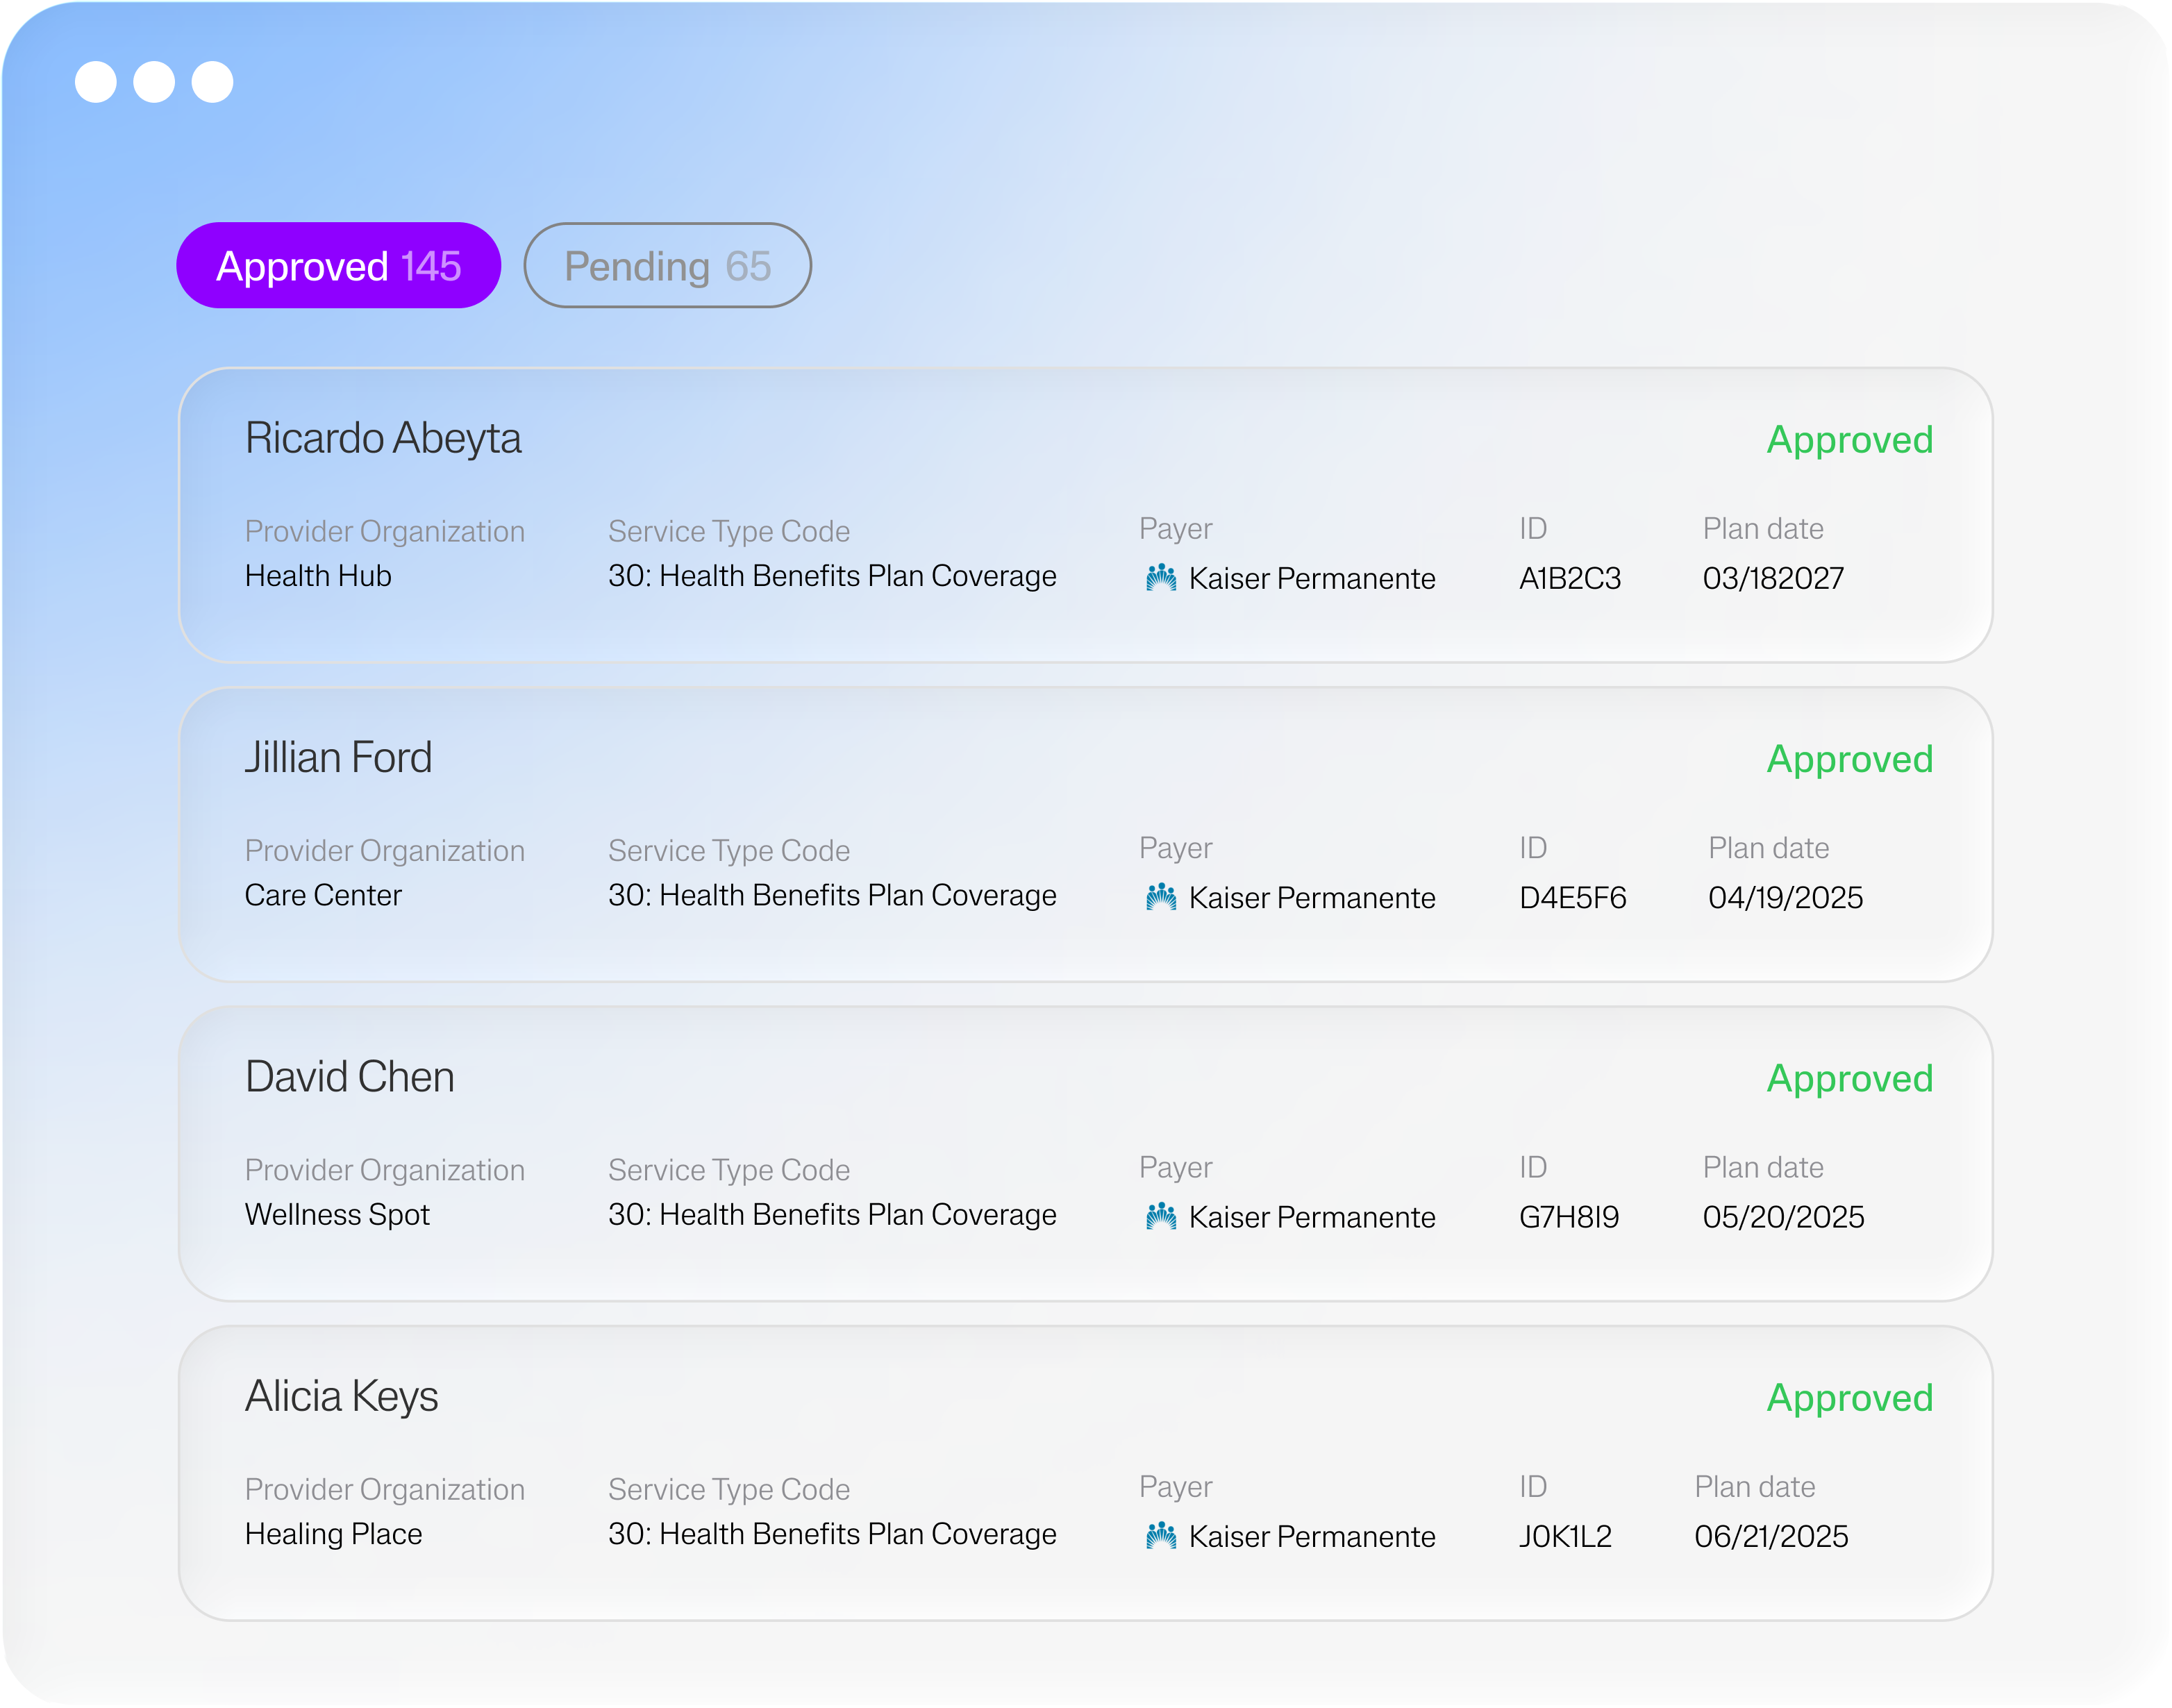Click Kaiser Permanente logo in Jillian Ford card
2172x1708 pixels.
[1160, 897]
